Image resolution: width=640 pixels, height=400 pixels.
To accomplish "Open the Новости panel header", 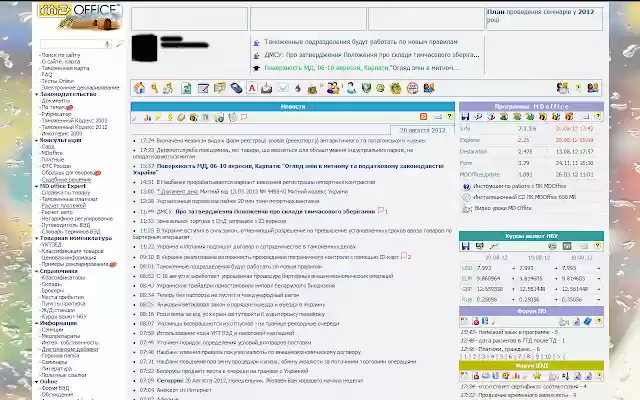I will click(293, 107).
